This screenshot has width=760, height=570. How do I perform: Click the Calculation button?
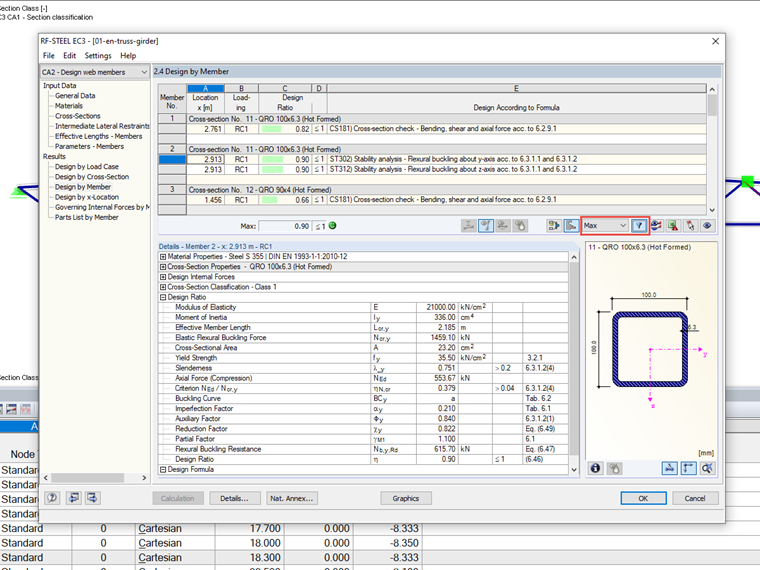[x=177, y=498]
